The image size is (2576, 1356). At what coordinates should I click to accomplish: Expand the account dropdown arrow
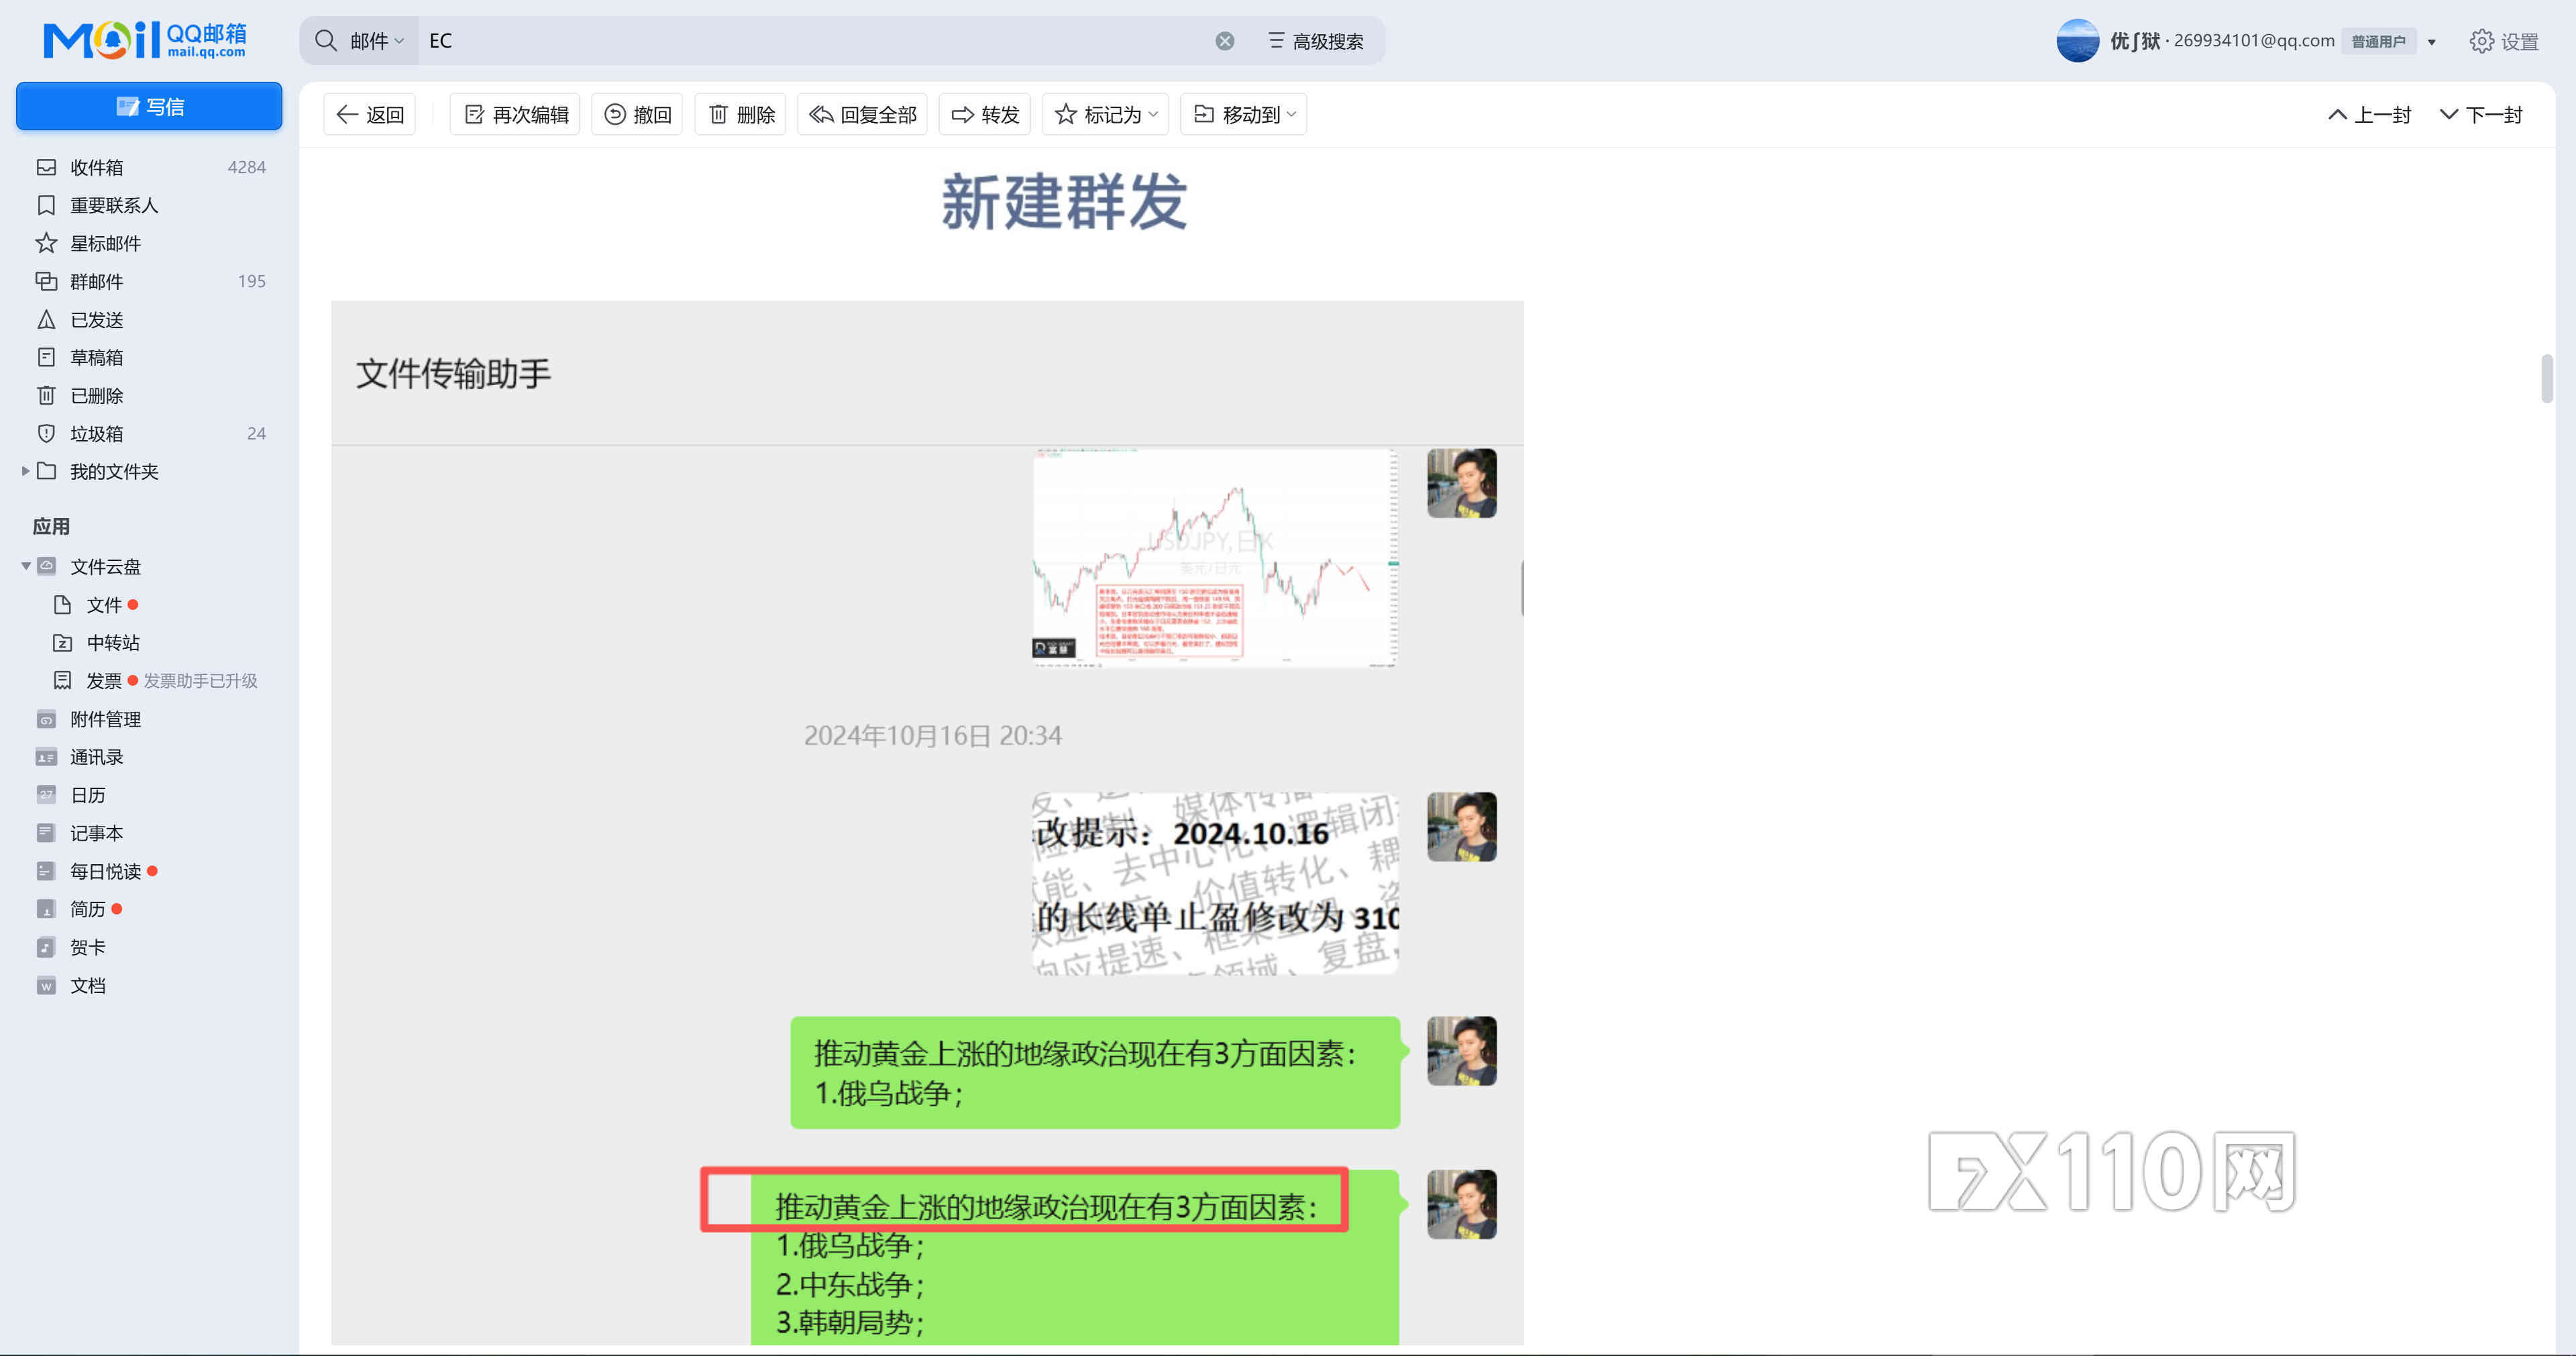2431,42
